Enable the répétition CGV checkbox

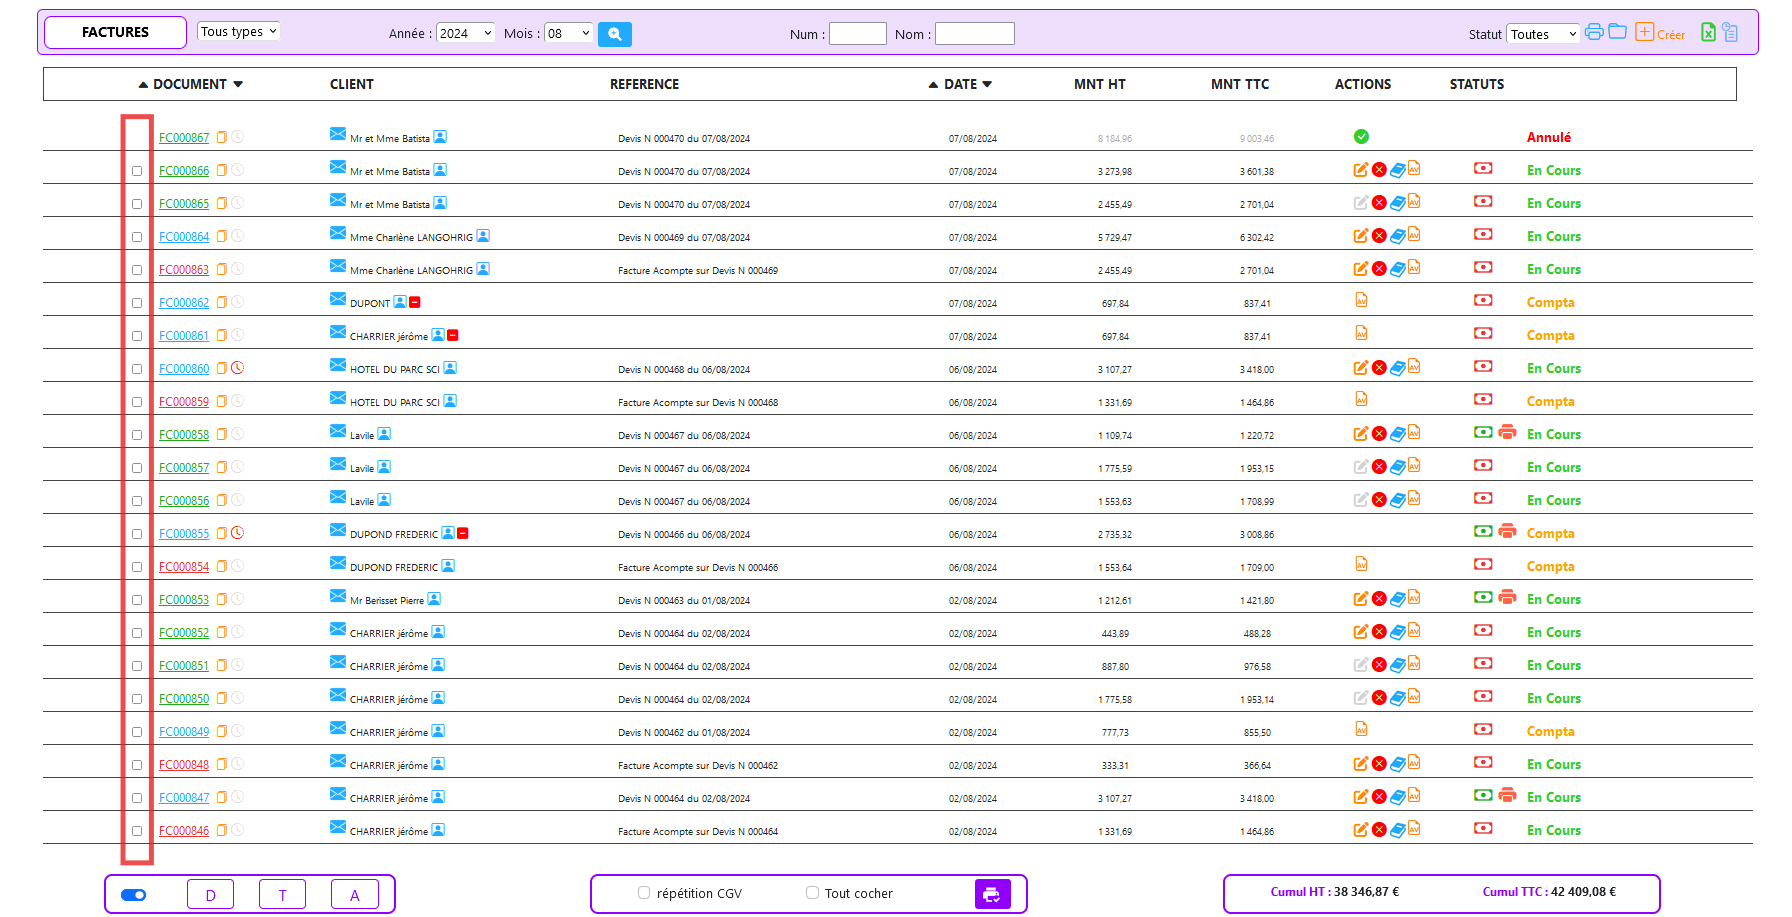[x=644, y=893]
